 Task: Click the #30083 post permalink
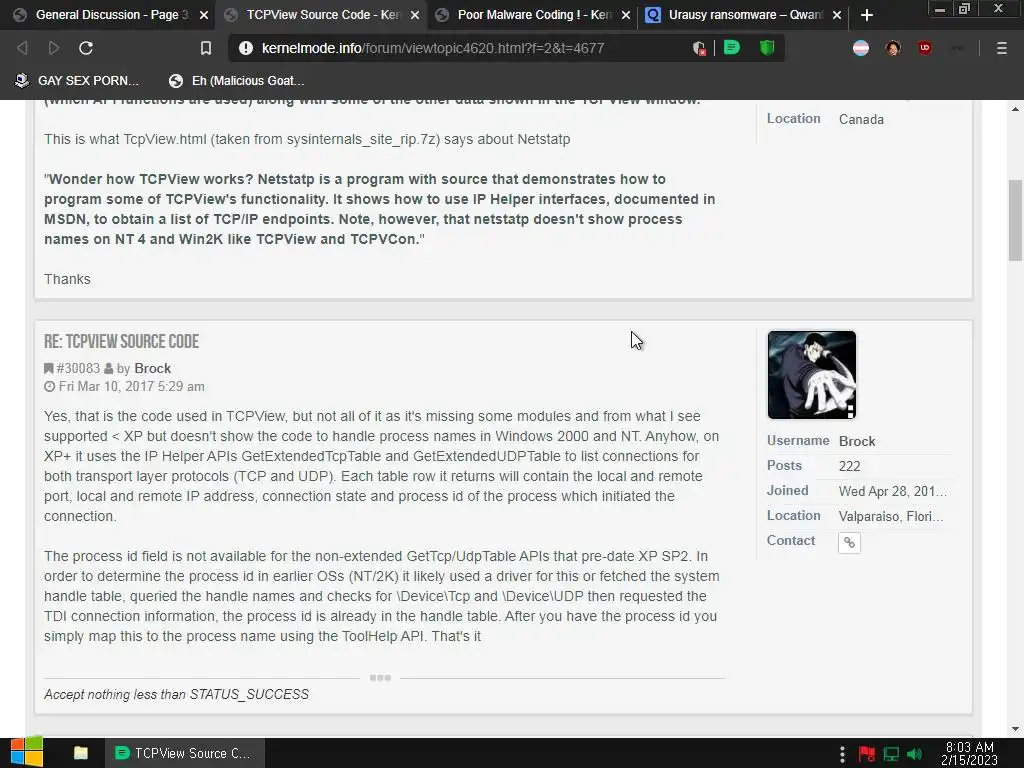(78, 368)
